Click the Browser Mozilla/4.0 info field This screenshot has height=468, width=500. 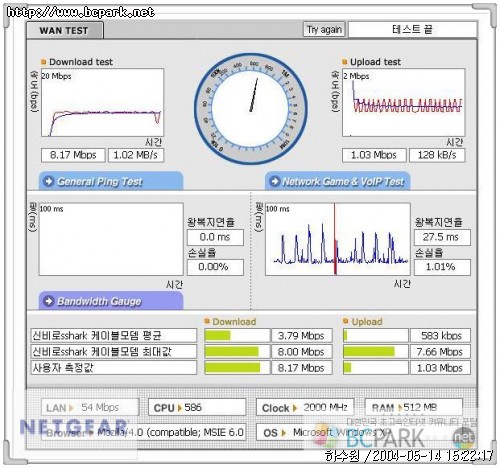pyautogui.click(x=144, y=432)
